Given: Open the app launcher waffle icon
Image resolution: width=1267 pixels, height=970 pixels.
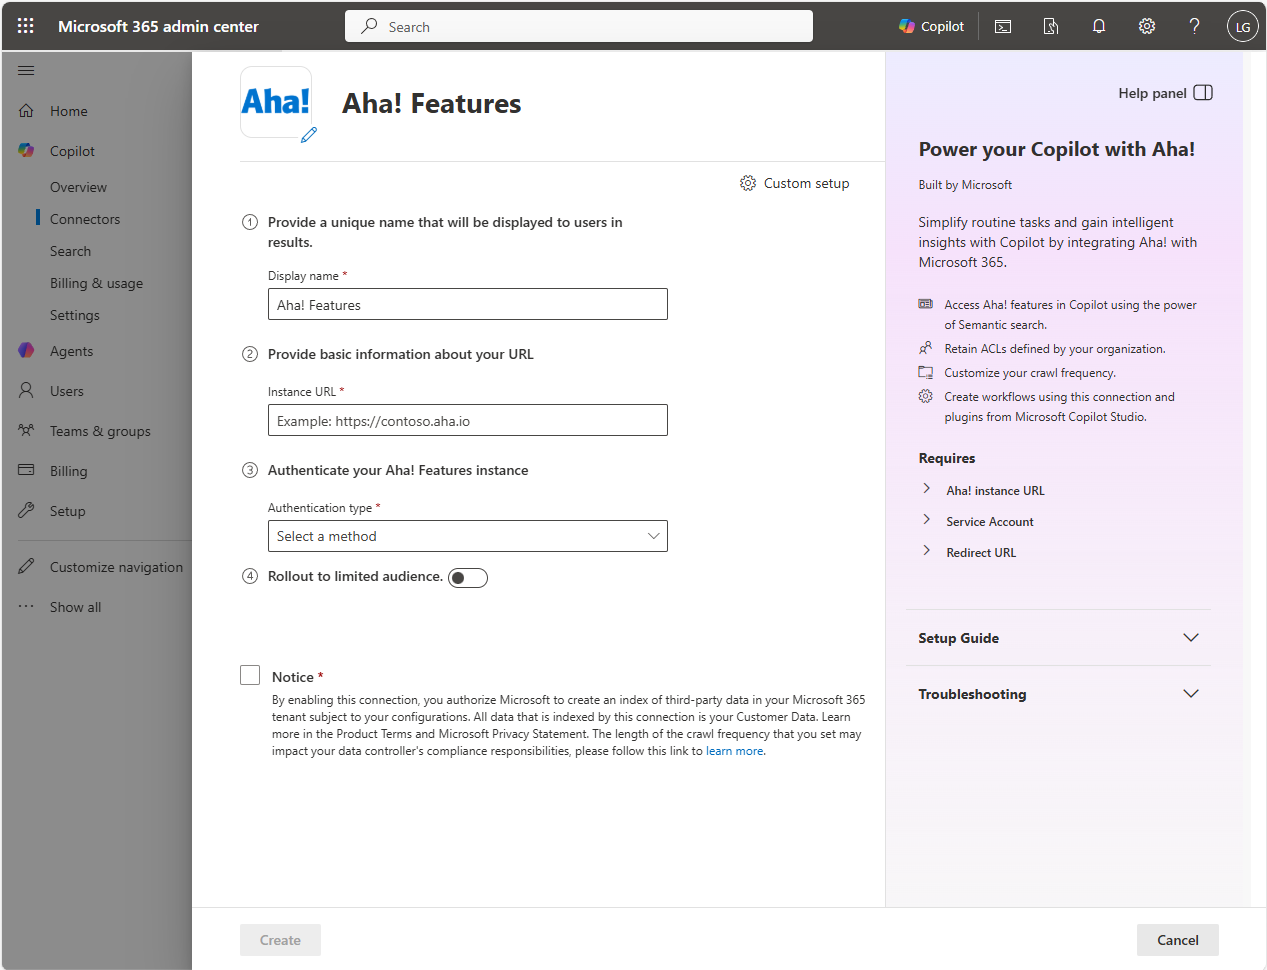Looking at the screenshot, I should 26,26.
